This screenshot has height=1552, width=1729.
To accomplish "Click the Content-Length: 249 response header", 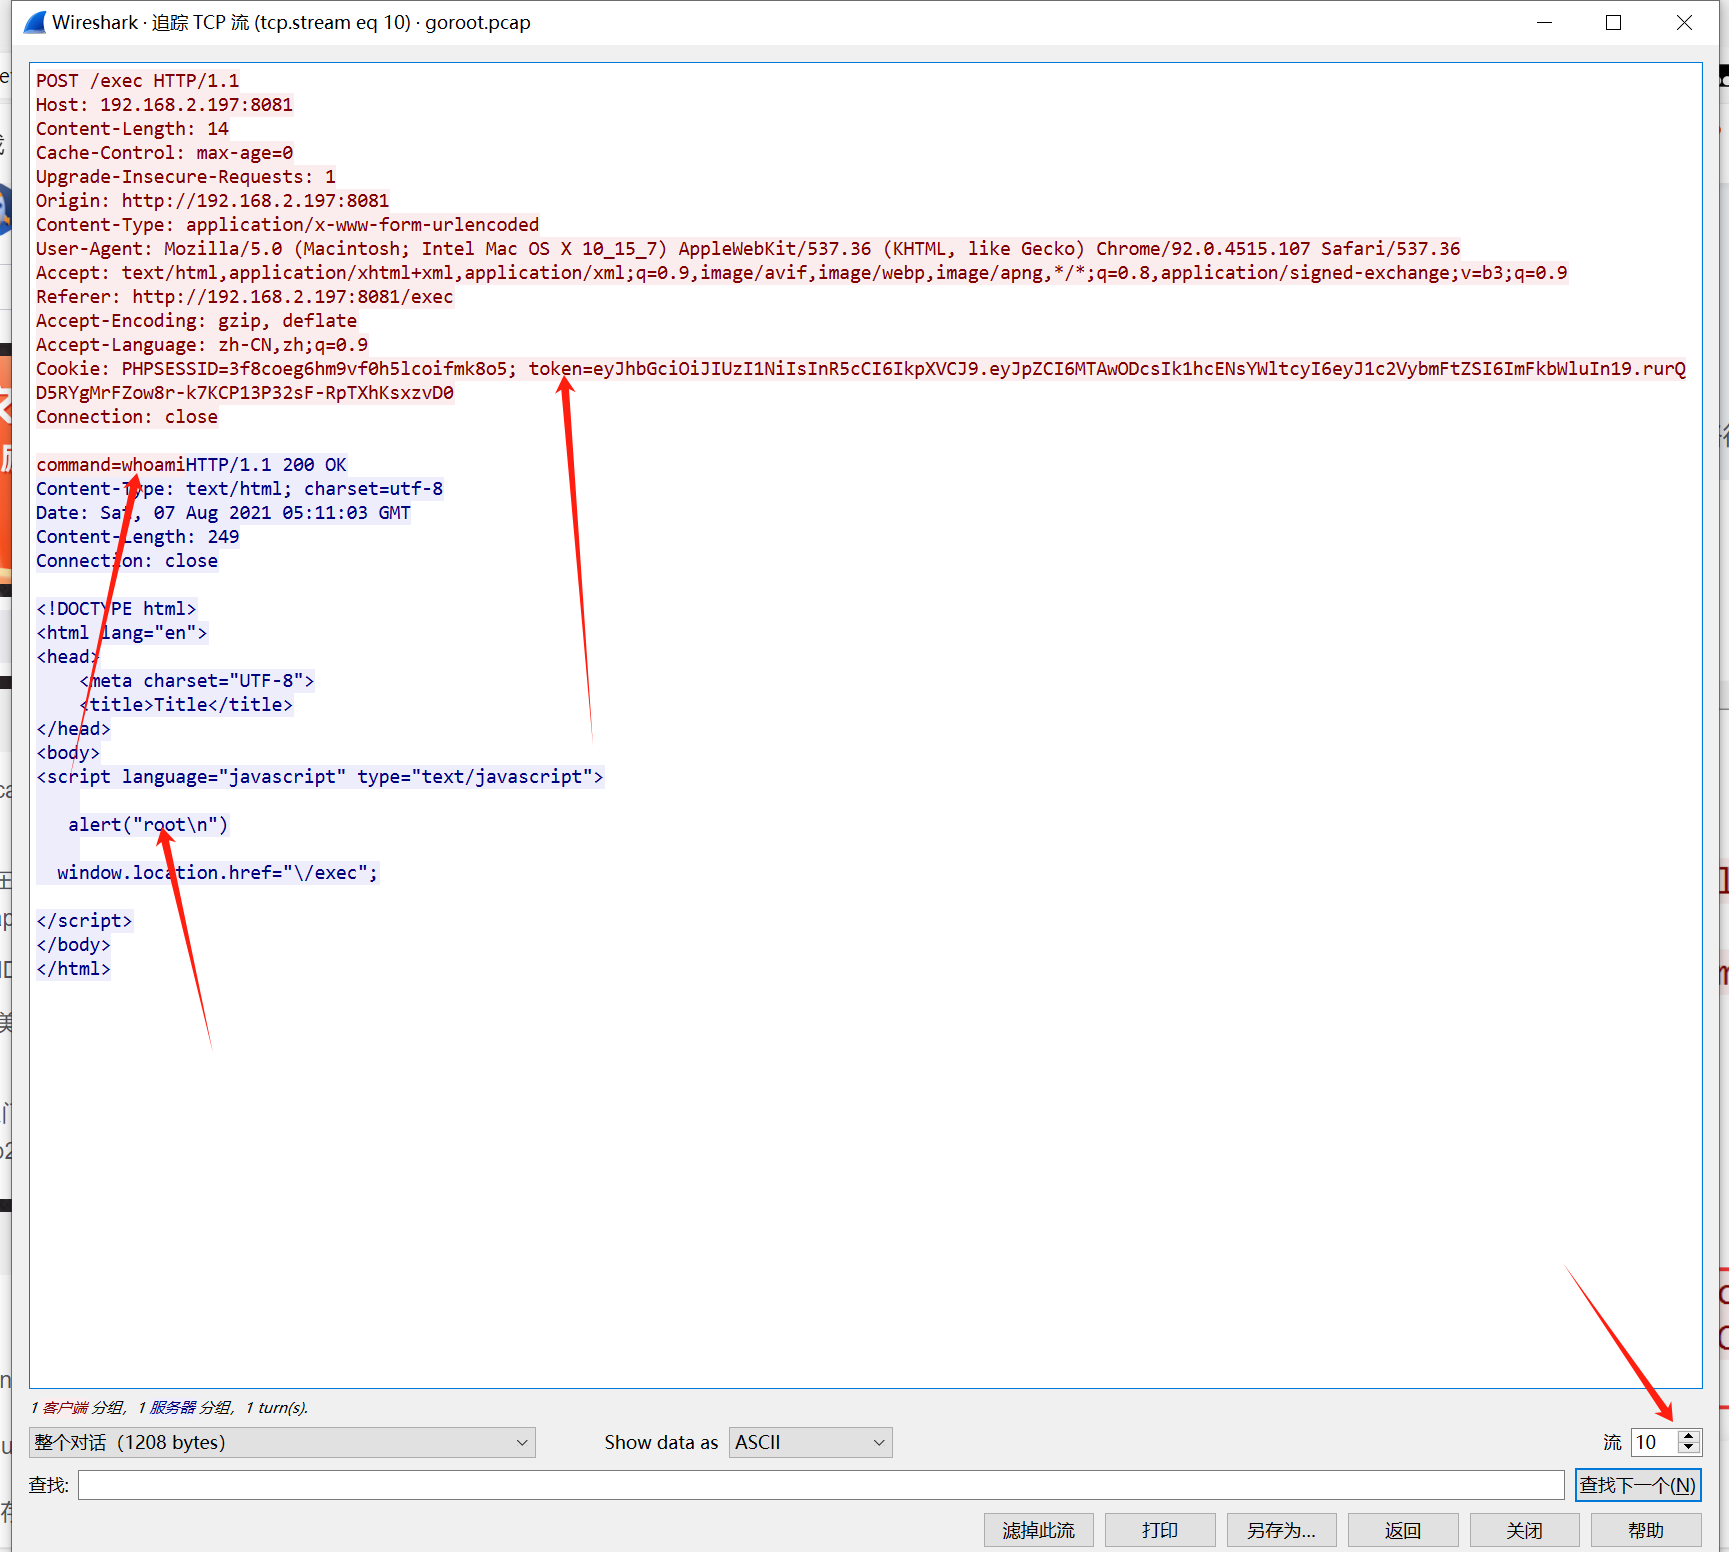I will click(138, 537).
